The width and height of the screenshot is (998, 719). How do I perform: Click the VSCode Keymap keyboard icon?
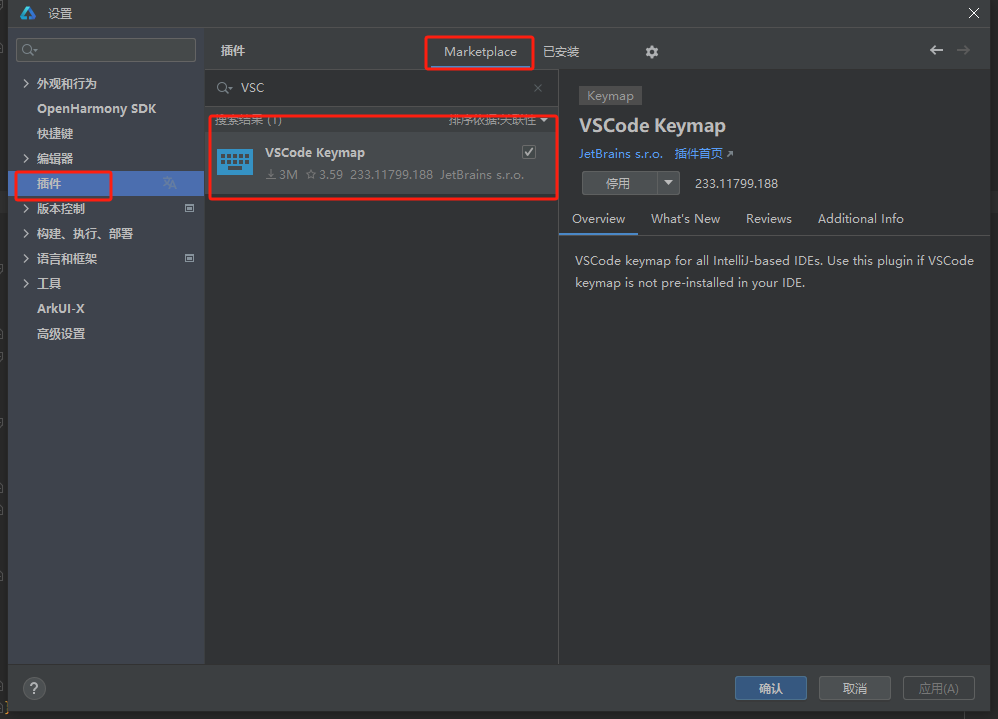(x=235, y=162)
